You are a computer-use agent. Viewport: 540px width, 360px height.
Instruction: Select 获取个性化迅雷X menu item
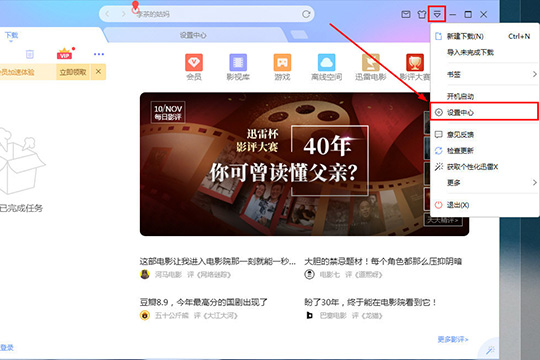pos(484,167)
